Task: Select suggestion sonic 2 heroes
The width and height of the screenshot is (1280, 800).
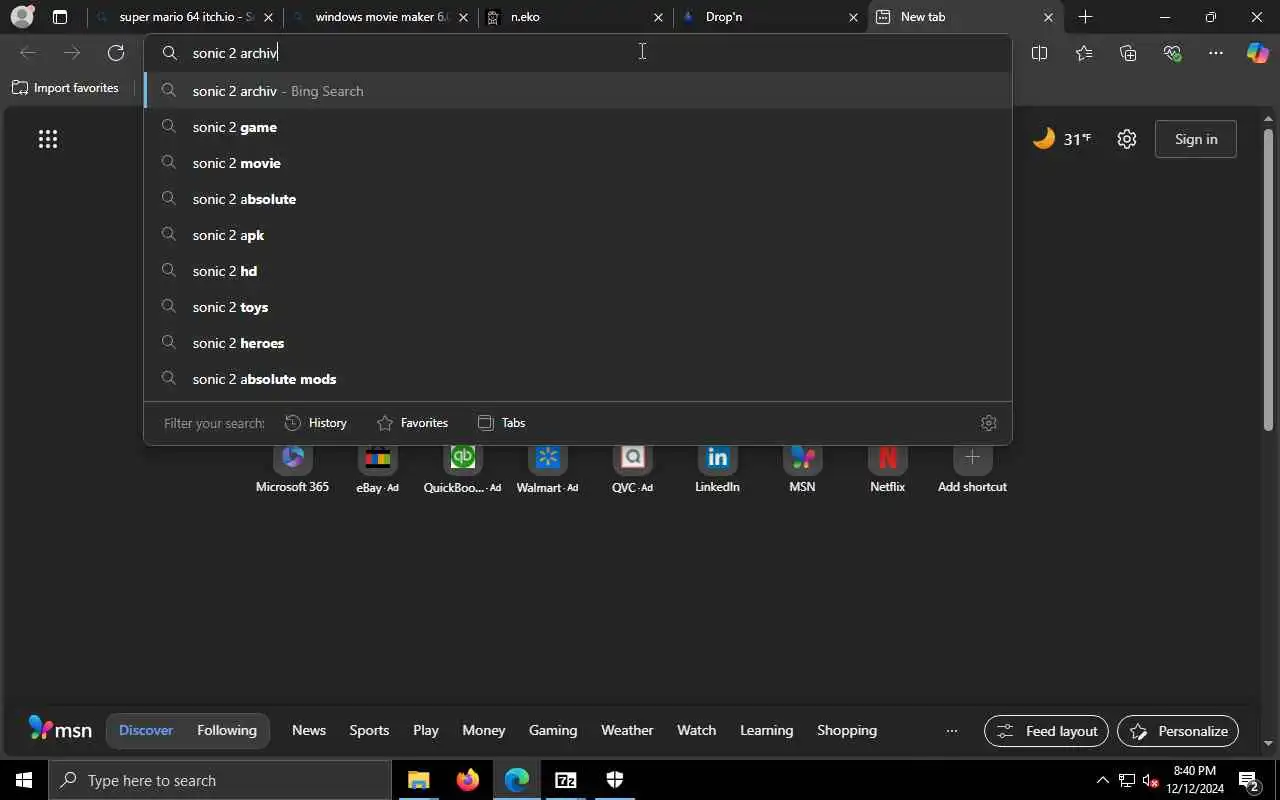Action: pos(578,343)
